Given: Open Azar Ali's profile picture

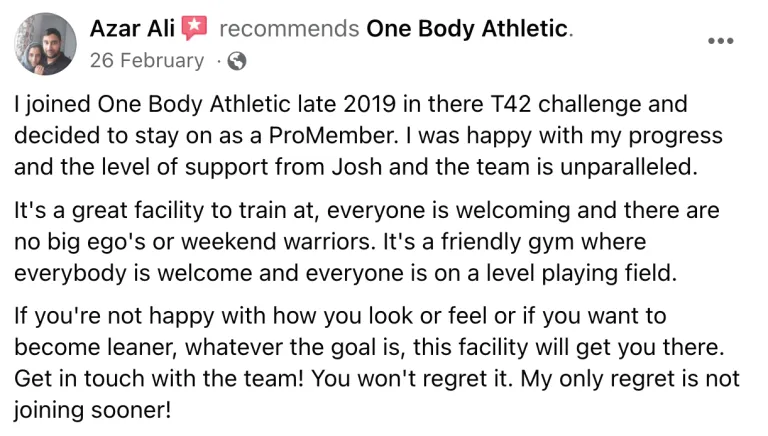Looking at the screenshot, I should click(45, 44).
